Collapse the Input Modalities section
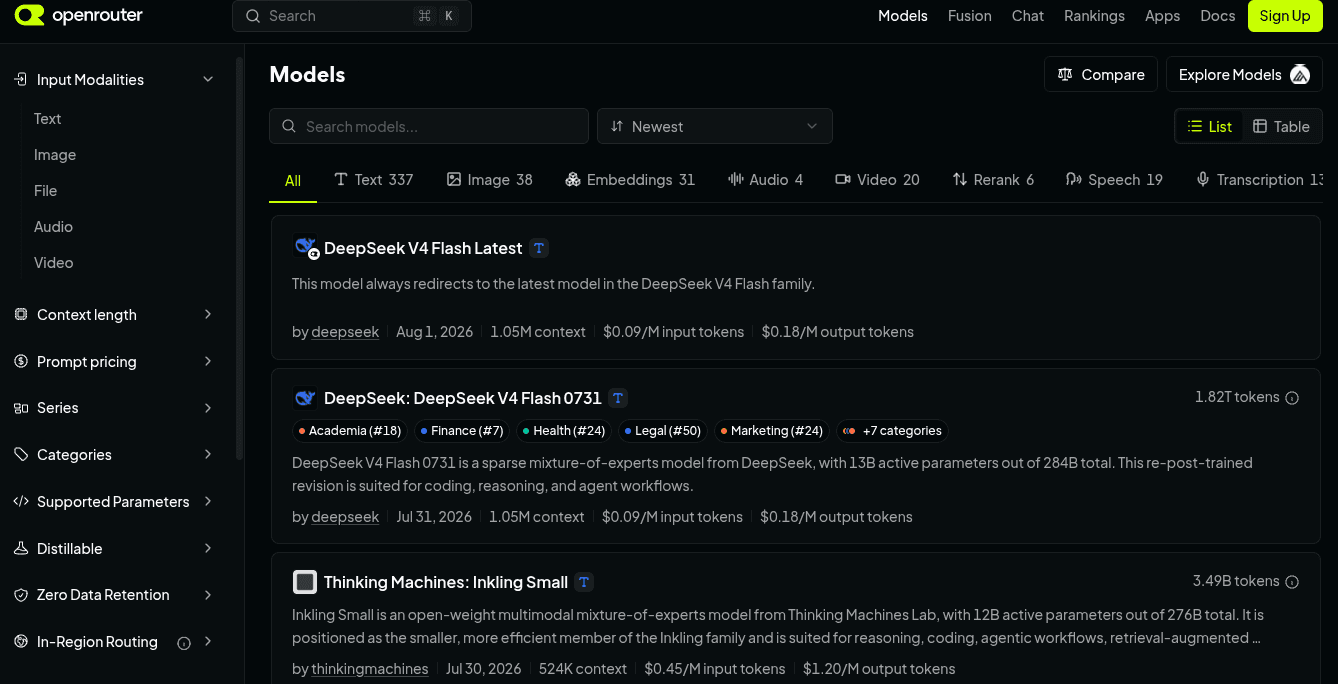Image resolution: width=1338 pixels, height=684 pixels. point(208,79)
